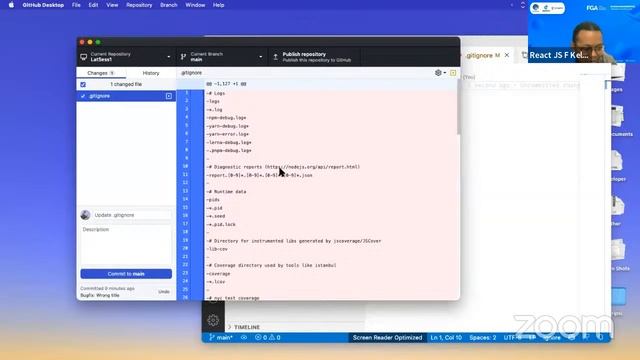Click the .gitignore tab in VS Code
Screen dimensions: 640x360
483,55
